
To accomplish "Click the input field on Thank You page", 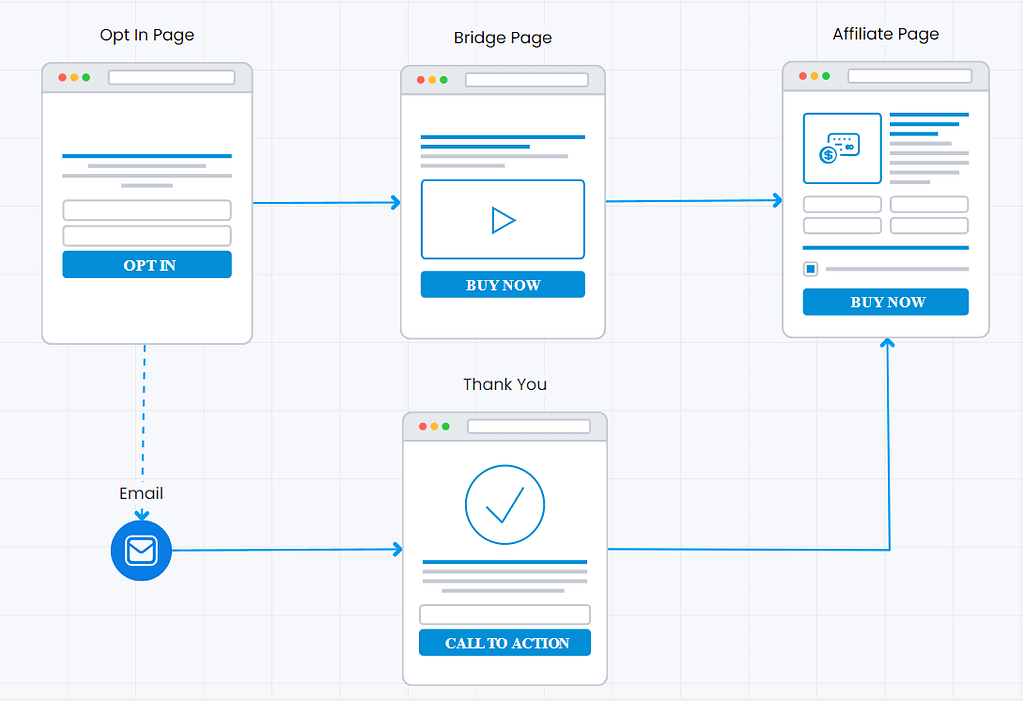I will pos(504,614).
